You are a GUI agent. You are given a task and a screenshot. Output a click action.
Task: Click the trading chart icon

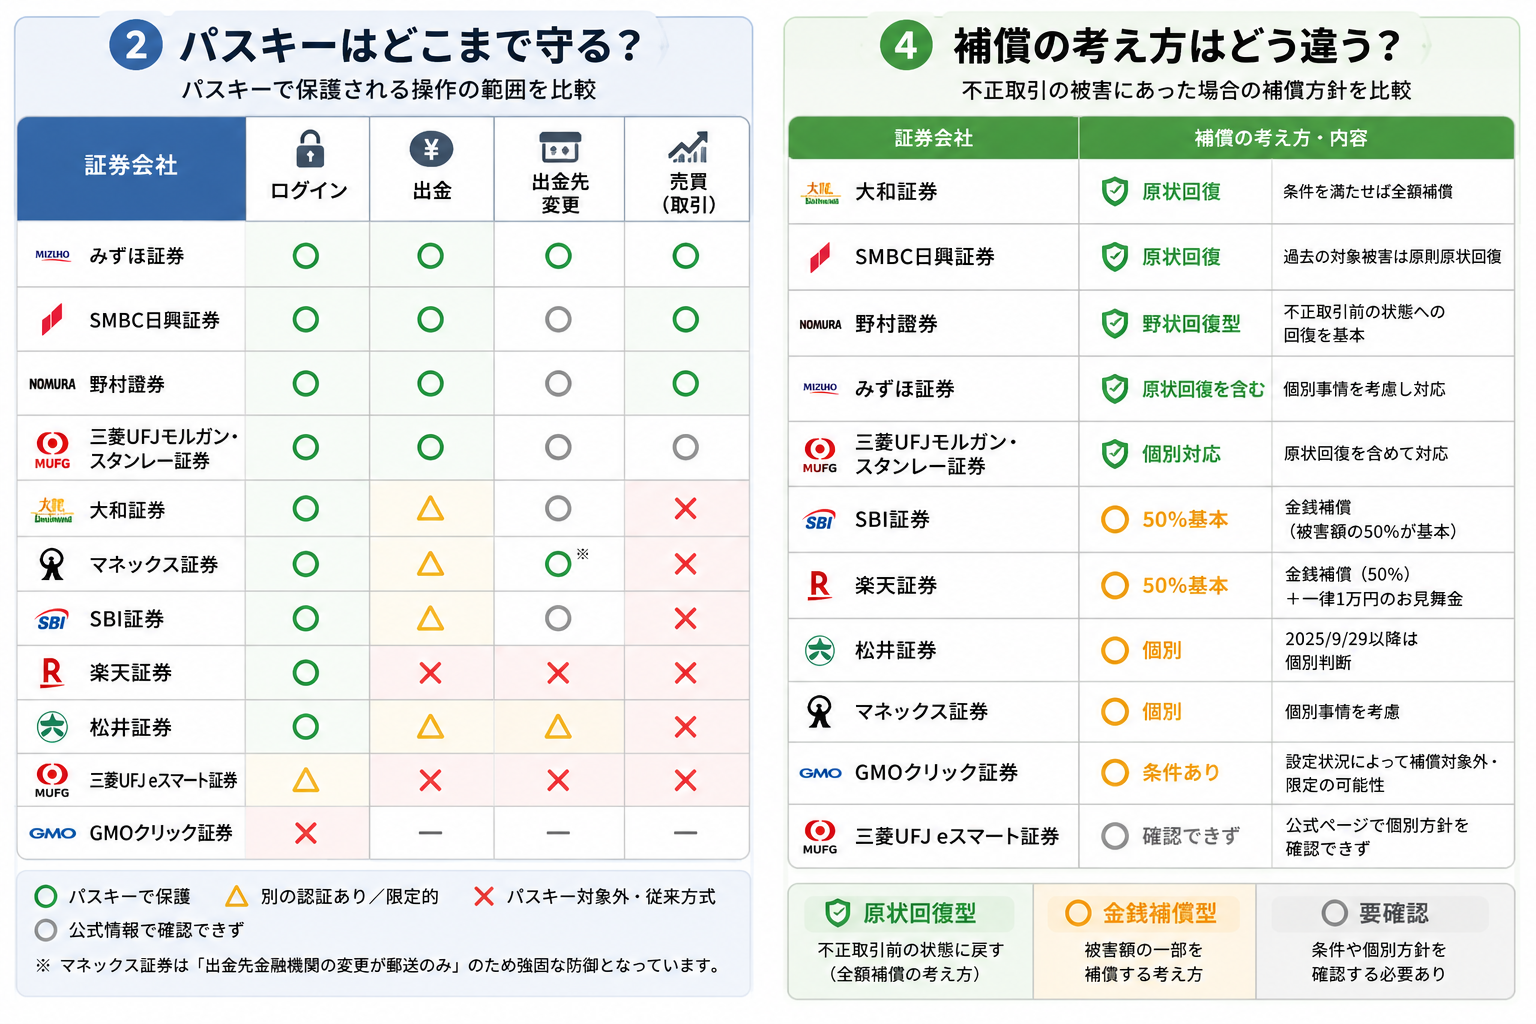tap(688, 147)
